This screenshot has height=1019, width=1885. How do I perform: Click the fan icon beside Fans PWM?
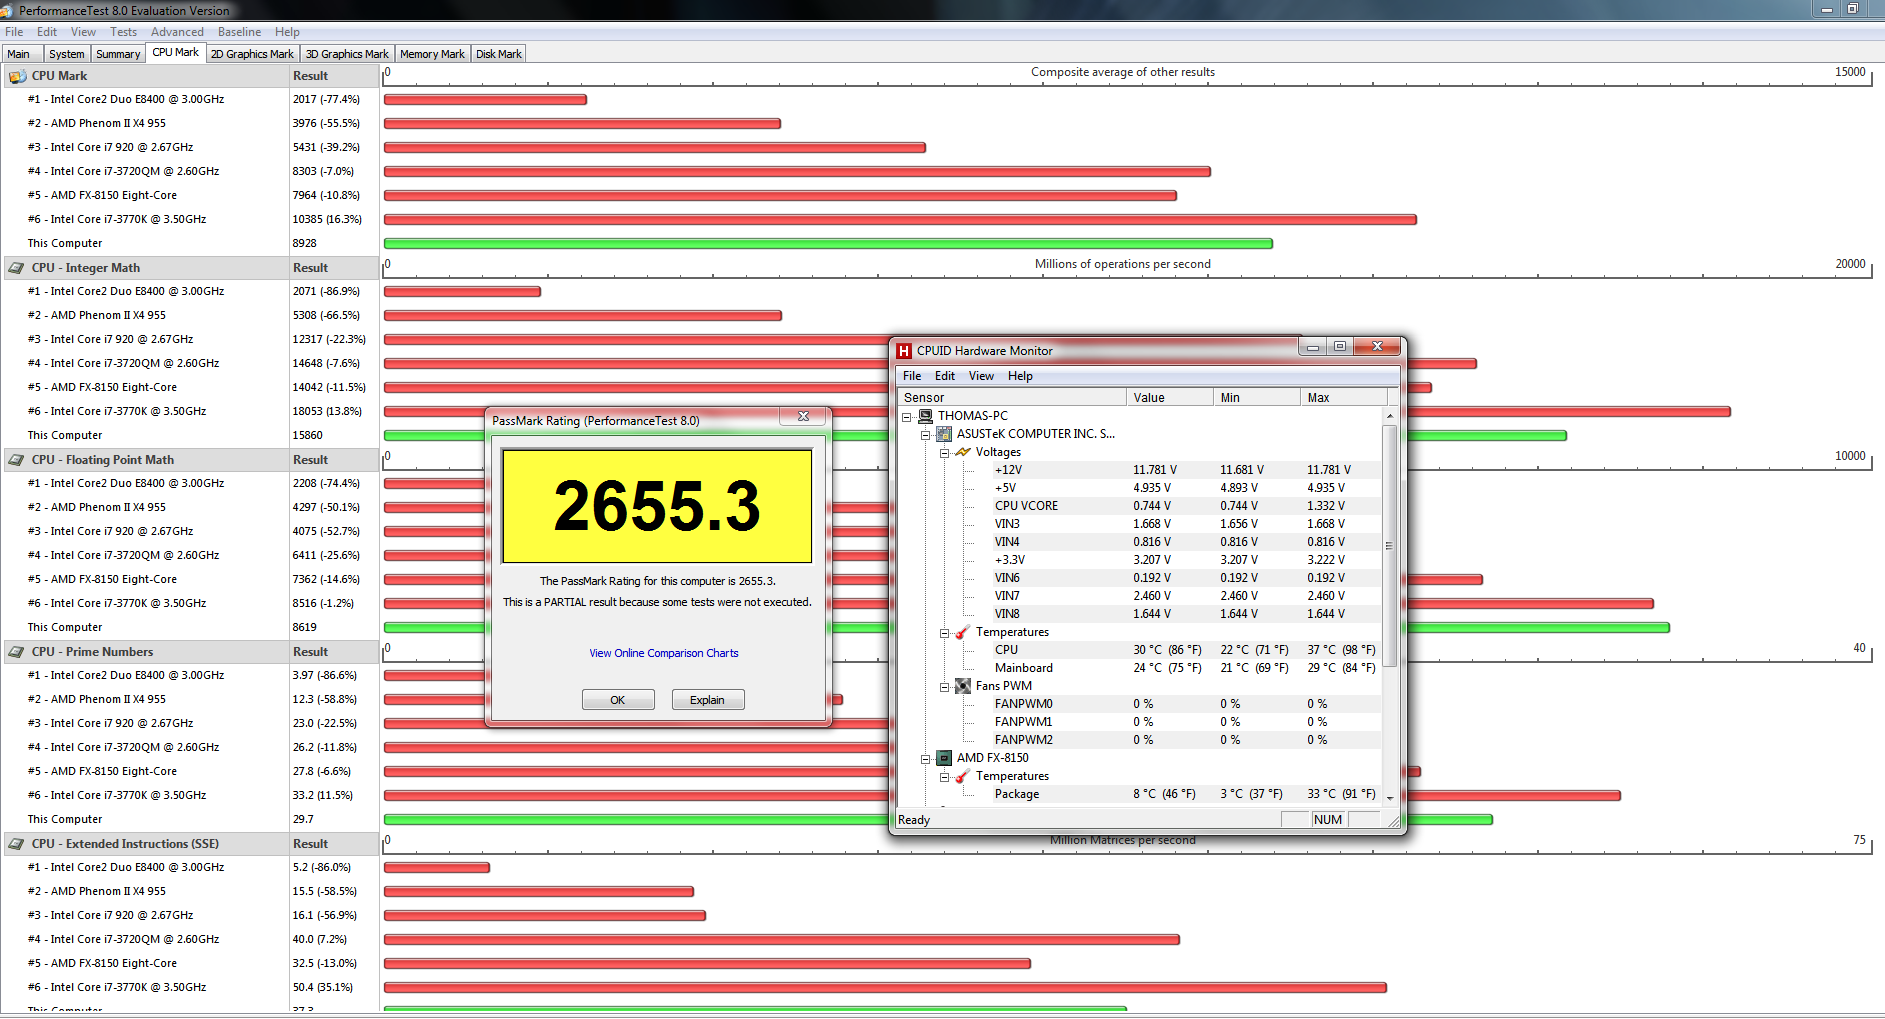tap(963, 686)
